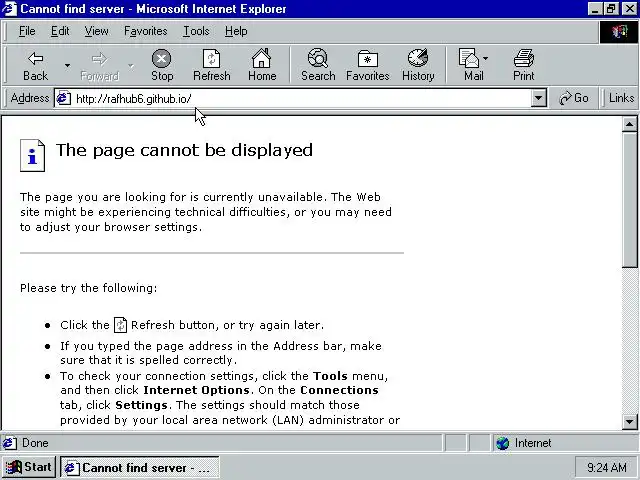Image resolution: width=640 pixels, height=480 pixels.
Task: Go to the Home page
Action: point(262,65)
